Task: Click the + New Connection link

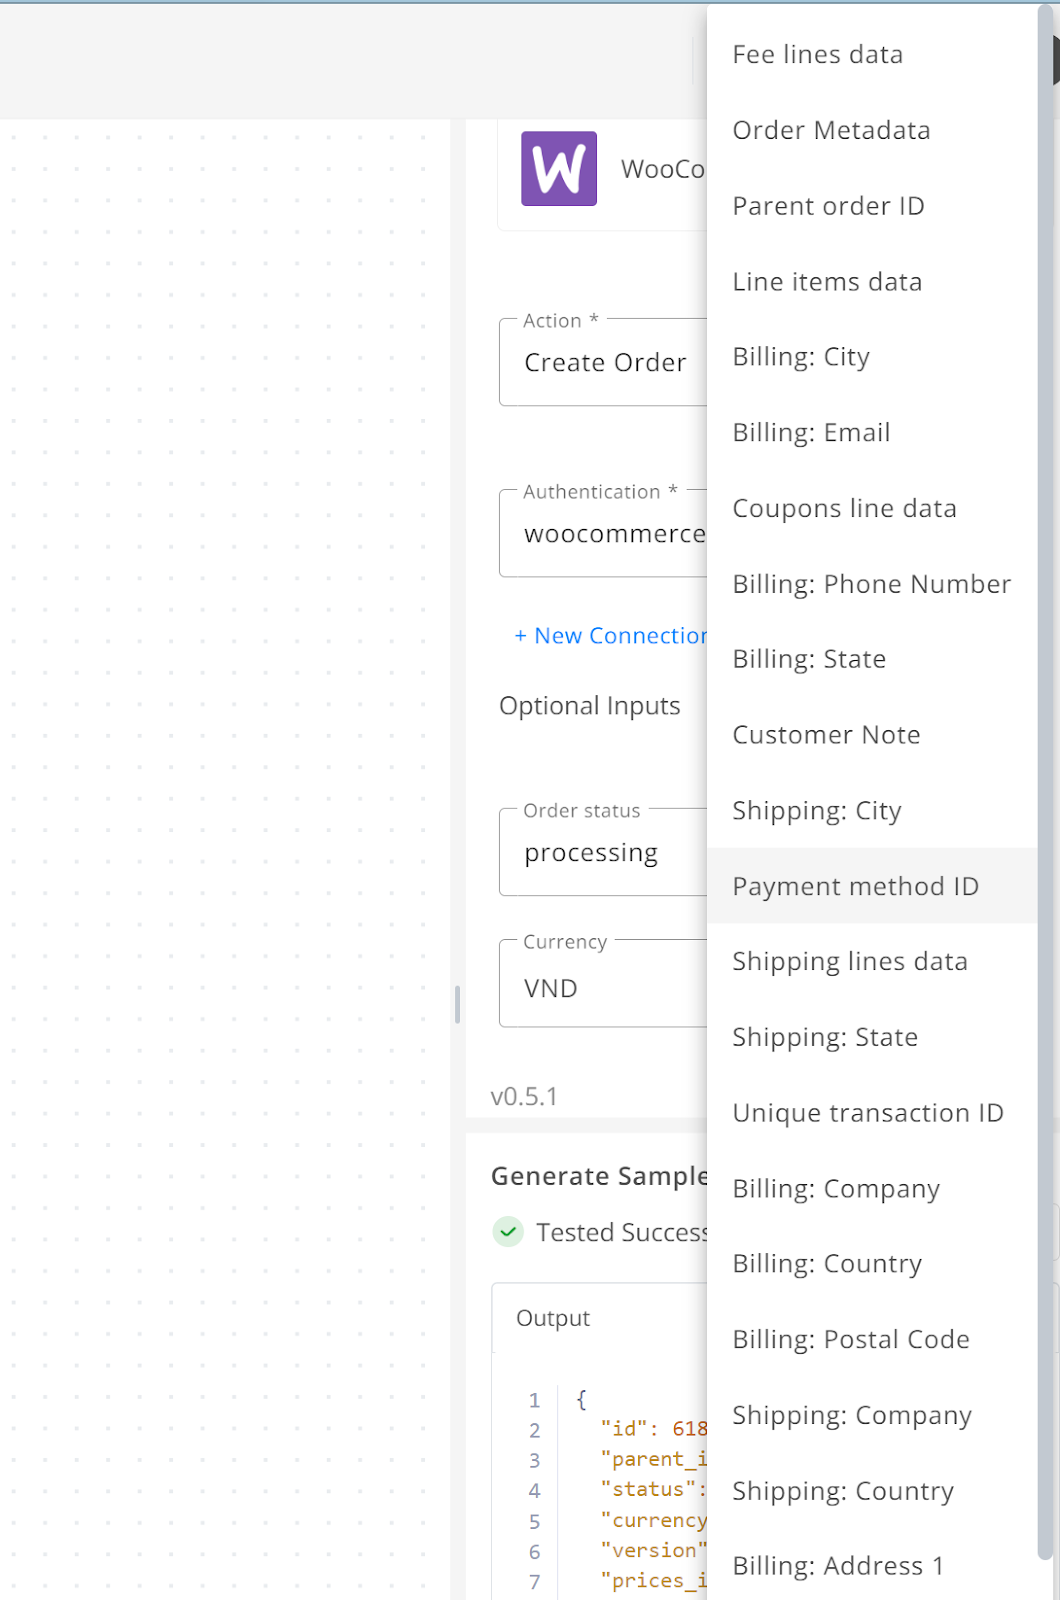Action: 611,636
